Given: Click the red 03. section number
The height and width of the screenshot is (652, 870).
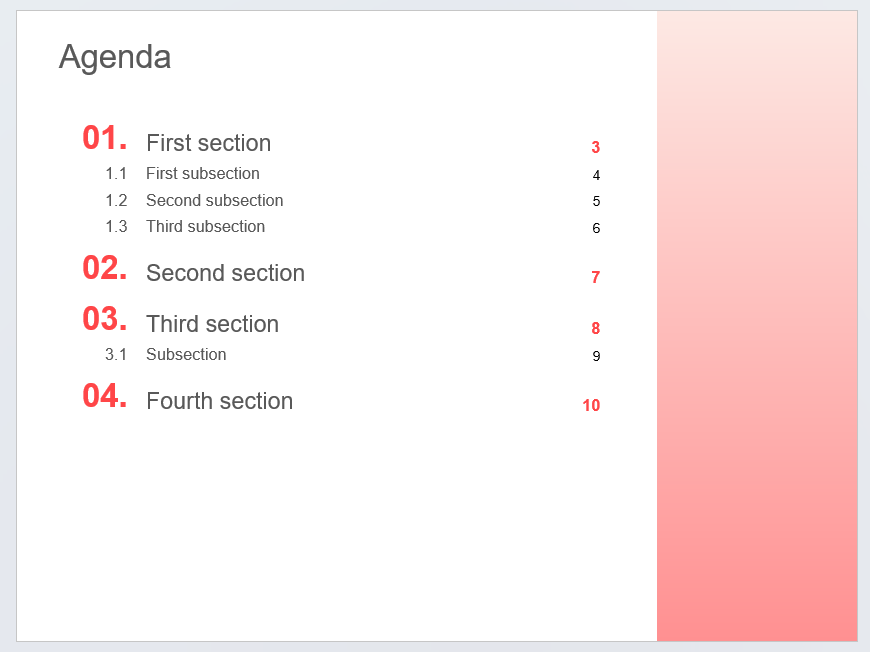Looking at the screenshot, I should point(105,319).
